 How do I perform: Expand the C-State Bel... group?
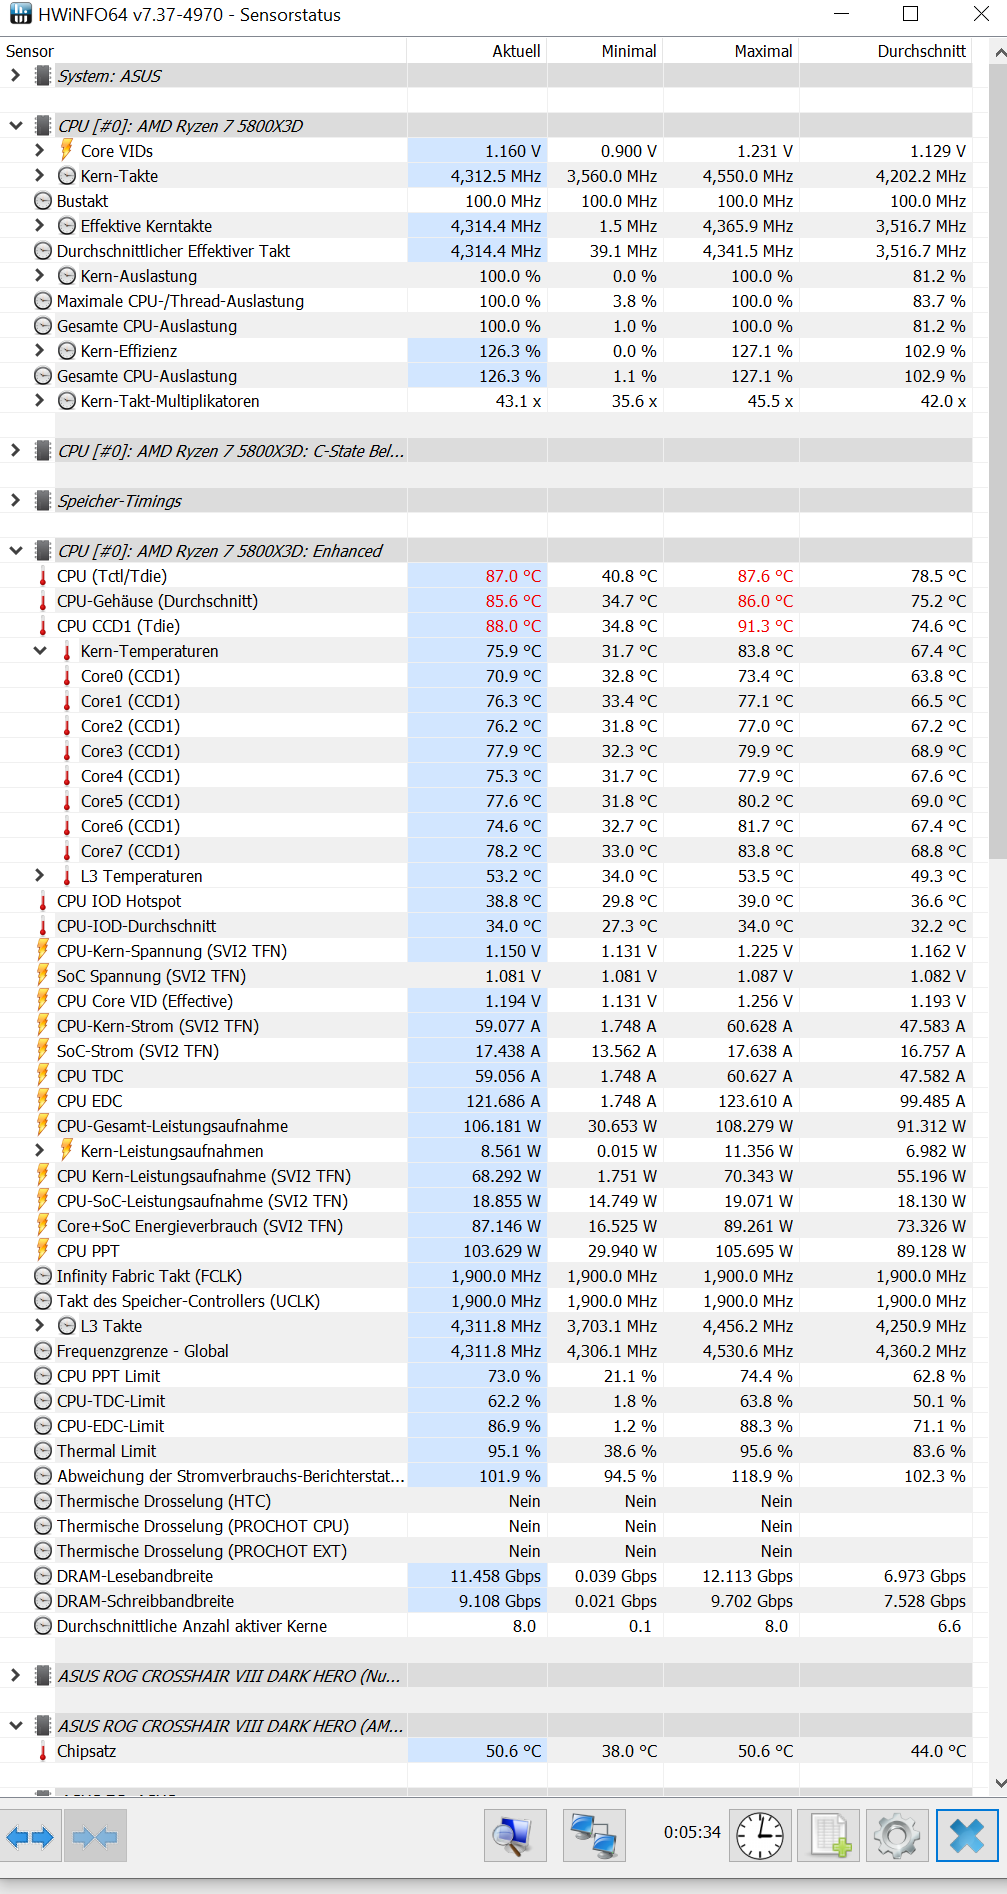15,450
